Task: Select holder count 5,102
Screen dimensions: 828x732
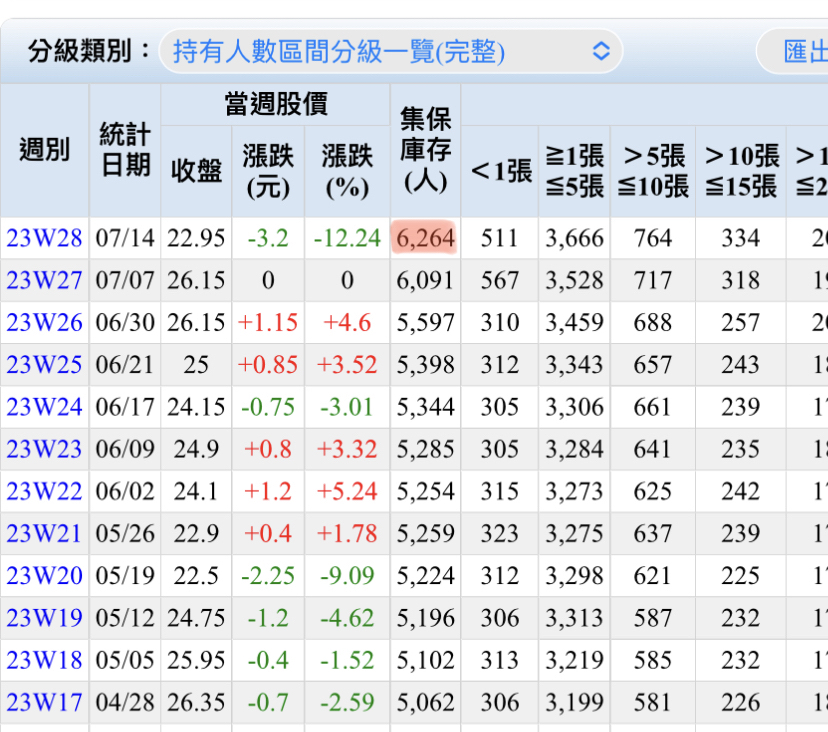Action: [x=426, y=660]
